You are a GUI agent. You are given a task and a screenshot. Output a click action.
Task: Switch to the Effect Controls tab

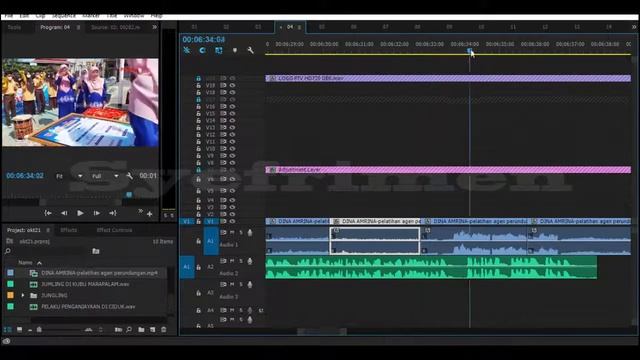click(x=114, y=230)
